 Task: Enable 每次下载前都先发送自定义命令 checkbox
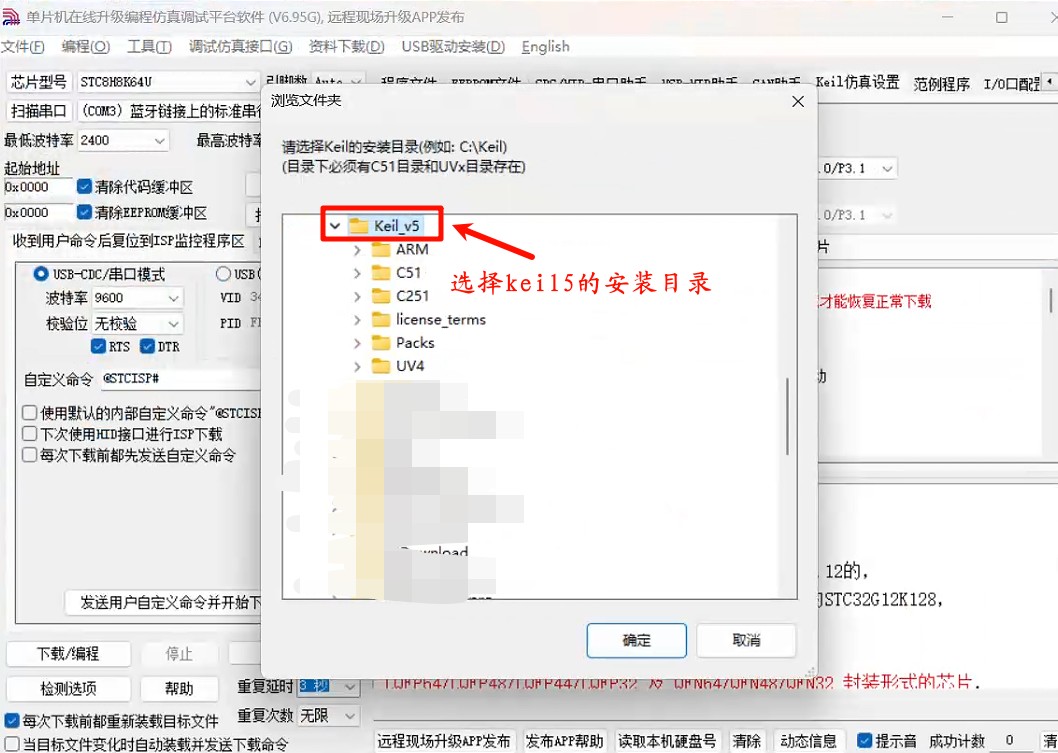[x=29, y=455]
